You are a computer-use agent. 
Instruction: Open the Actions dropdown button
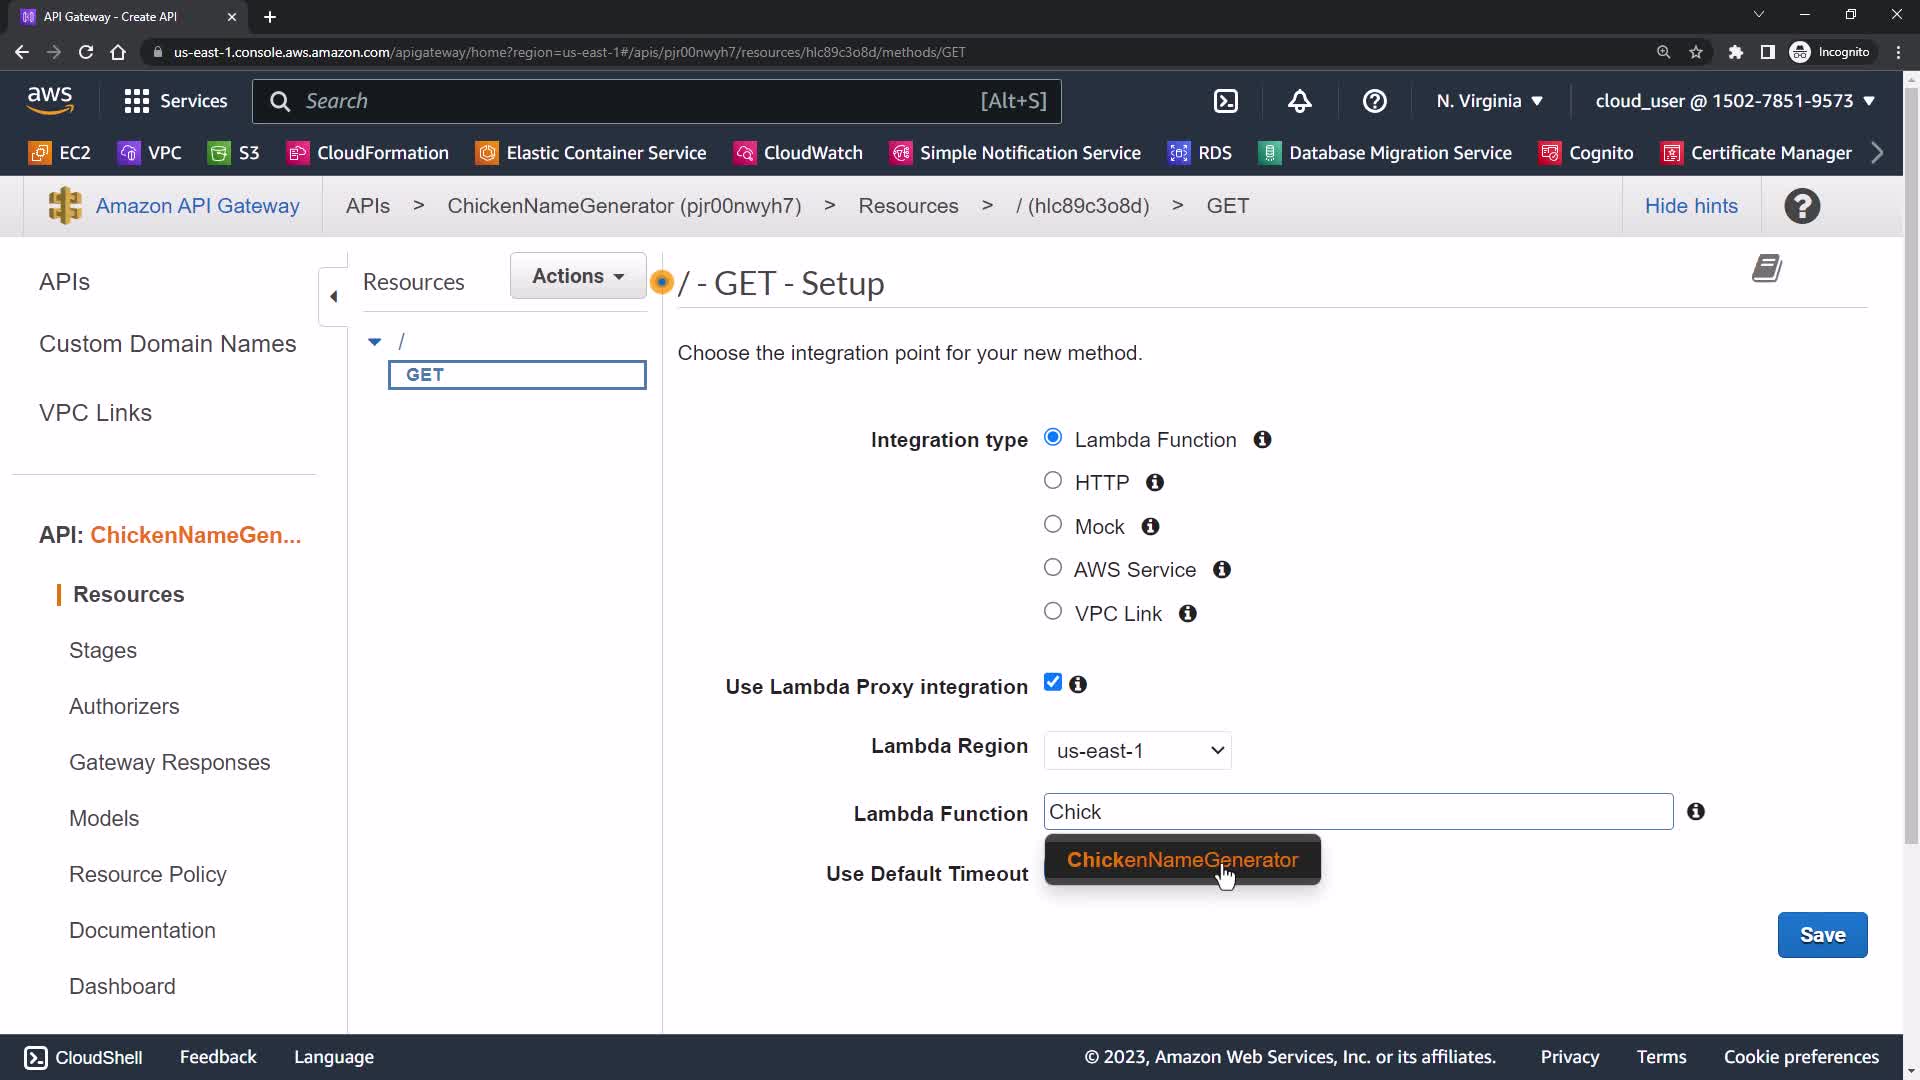(x=578, y=276)
